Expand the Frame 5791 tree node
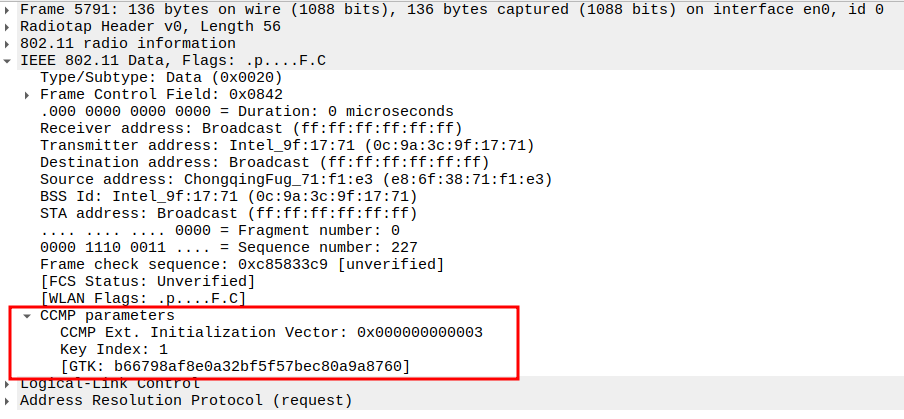 [9, 9]
